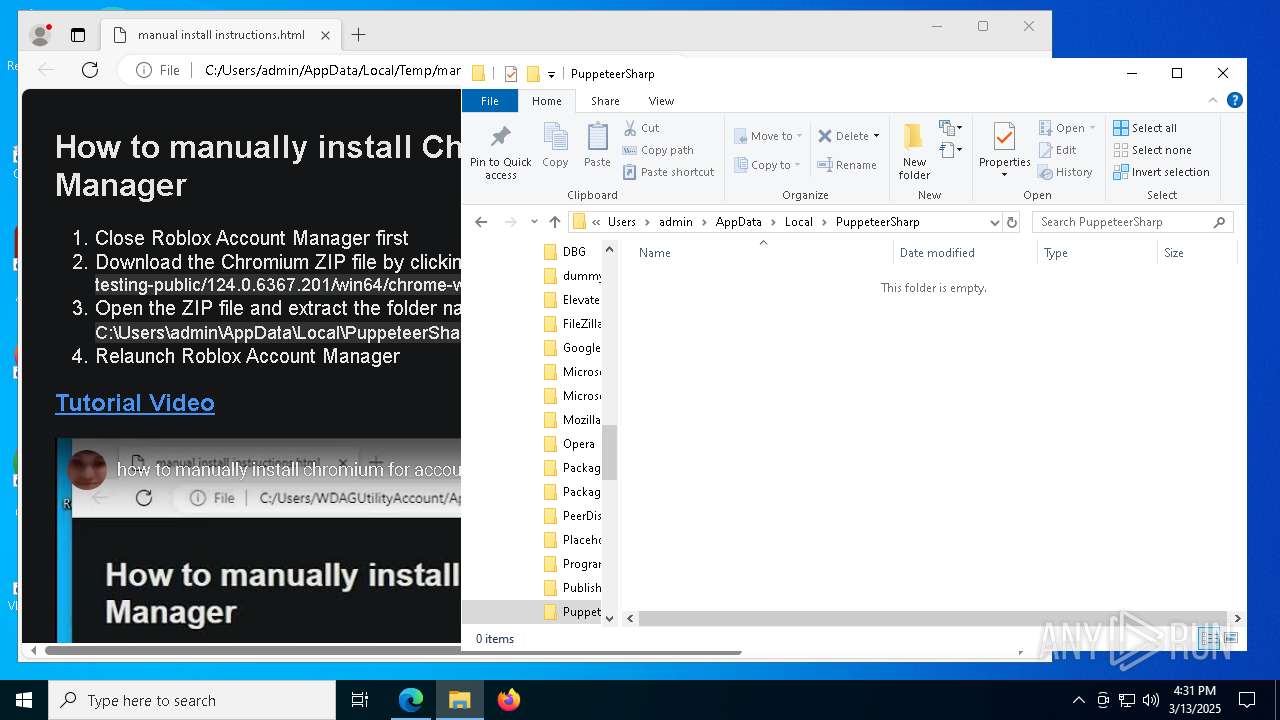This screenshot has width=1280, height=720.
Task: Click Invert selection in ribbon
Action: [1161, 172]
